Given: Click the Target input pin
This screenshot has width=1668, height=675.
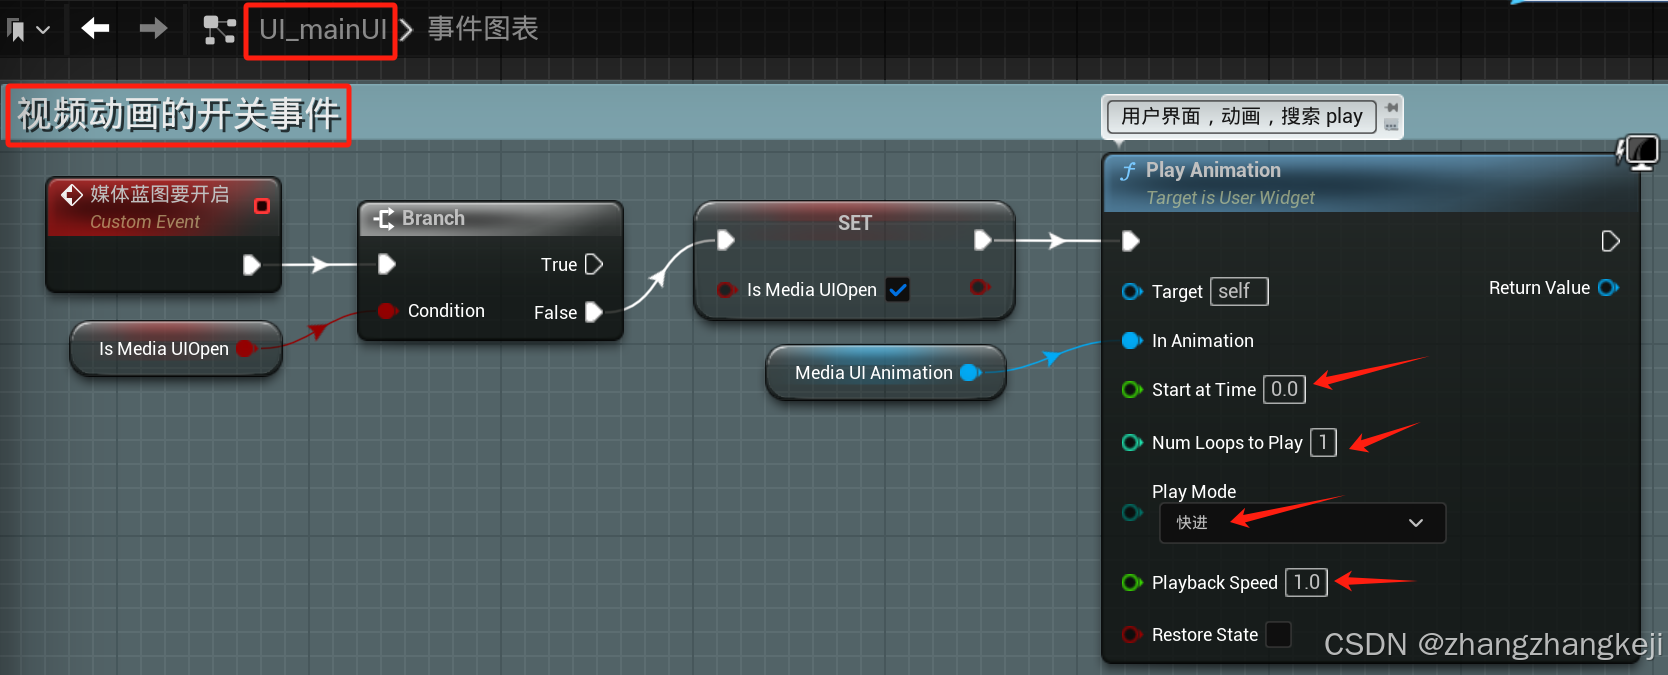Looking at the screenshot, I should (1132, 292).
